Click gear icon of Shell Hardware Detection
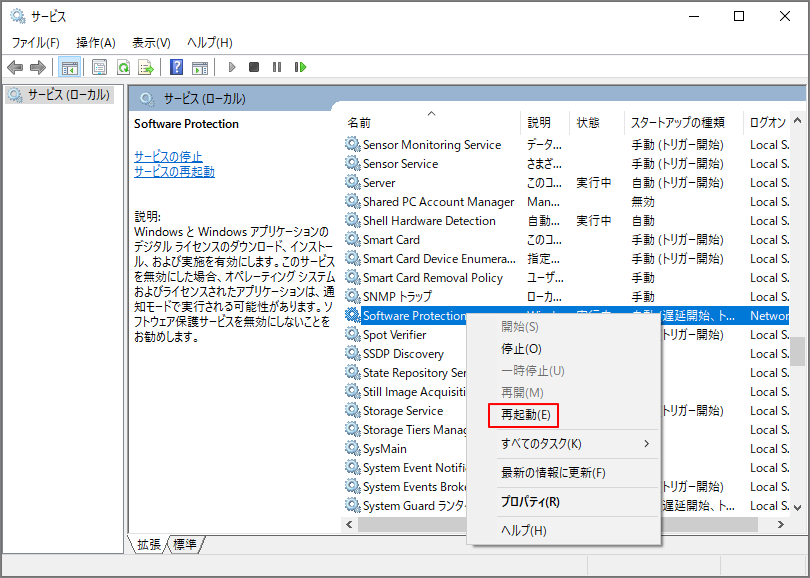This screenshot has width=810, height=578. pyautogui.click(x=353, y=221)
